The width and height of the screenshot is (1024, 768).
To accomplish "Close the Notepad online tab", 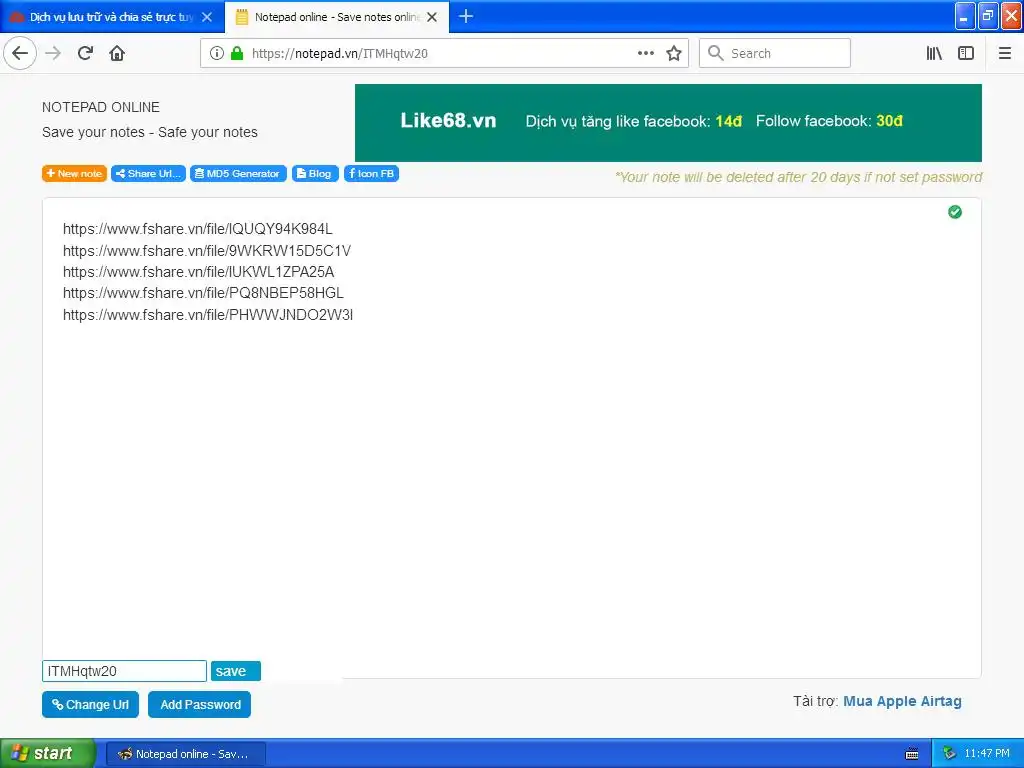I will tap(432, 17).
